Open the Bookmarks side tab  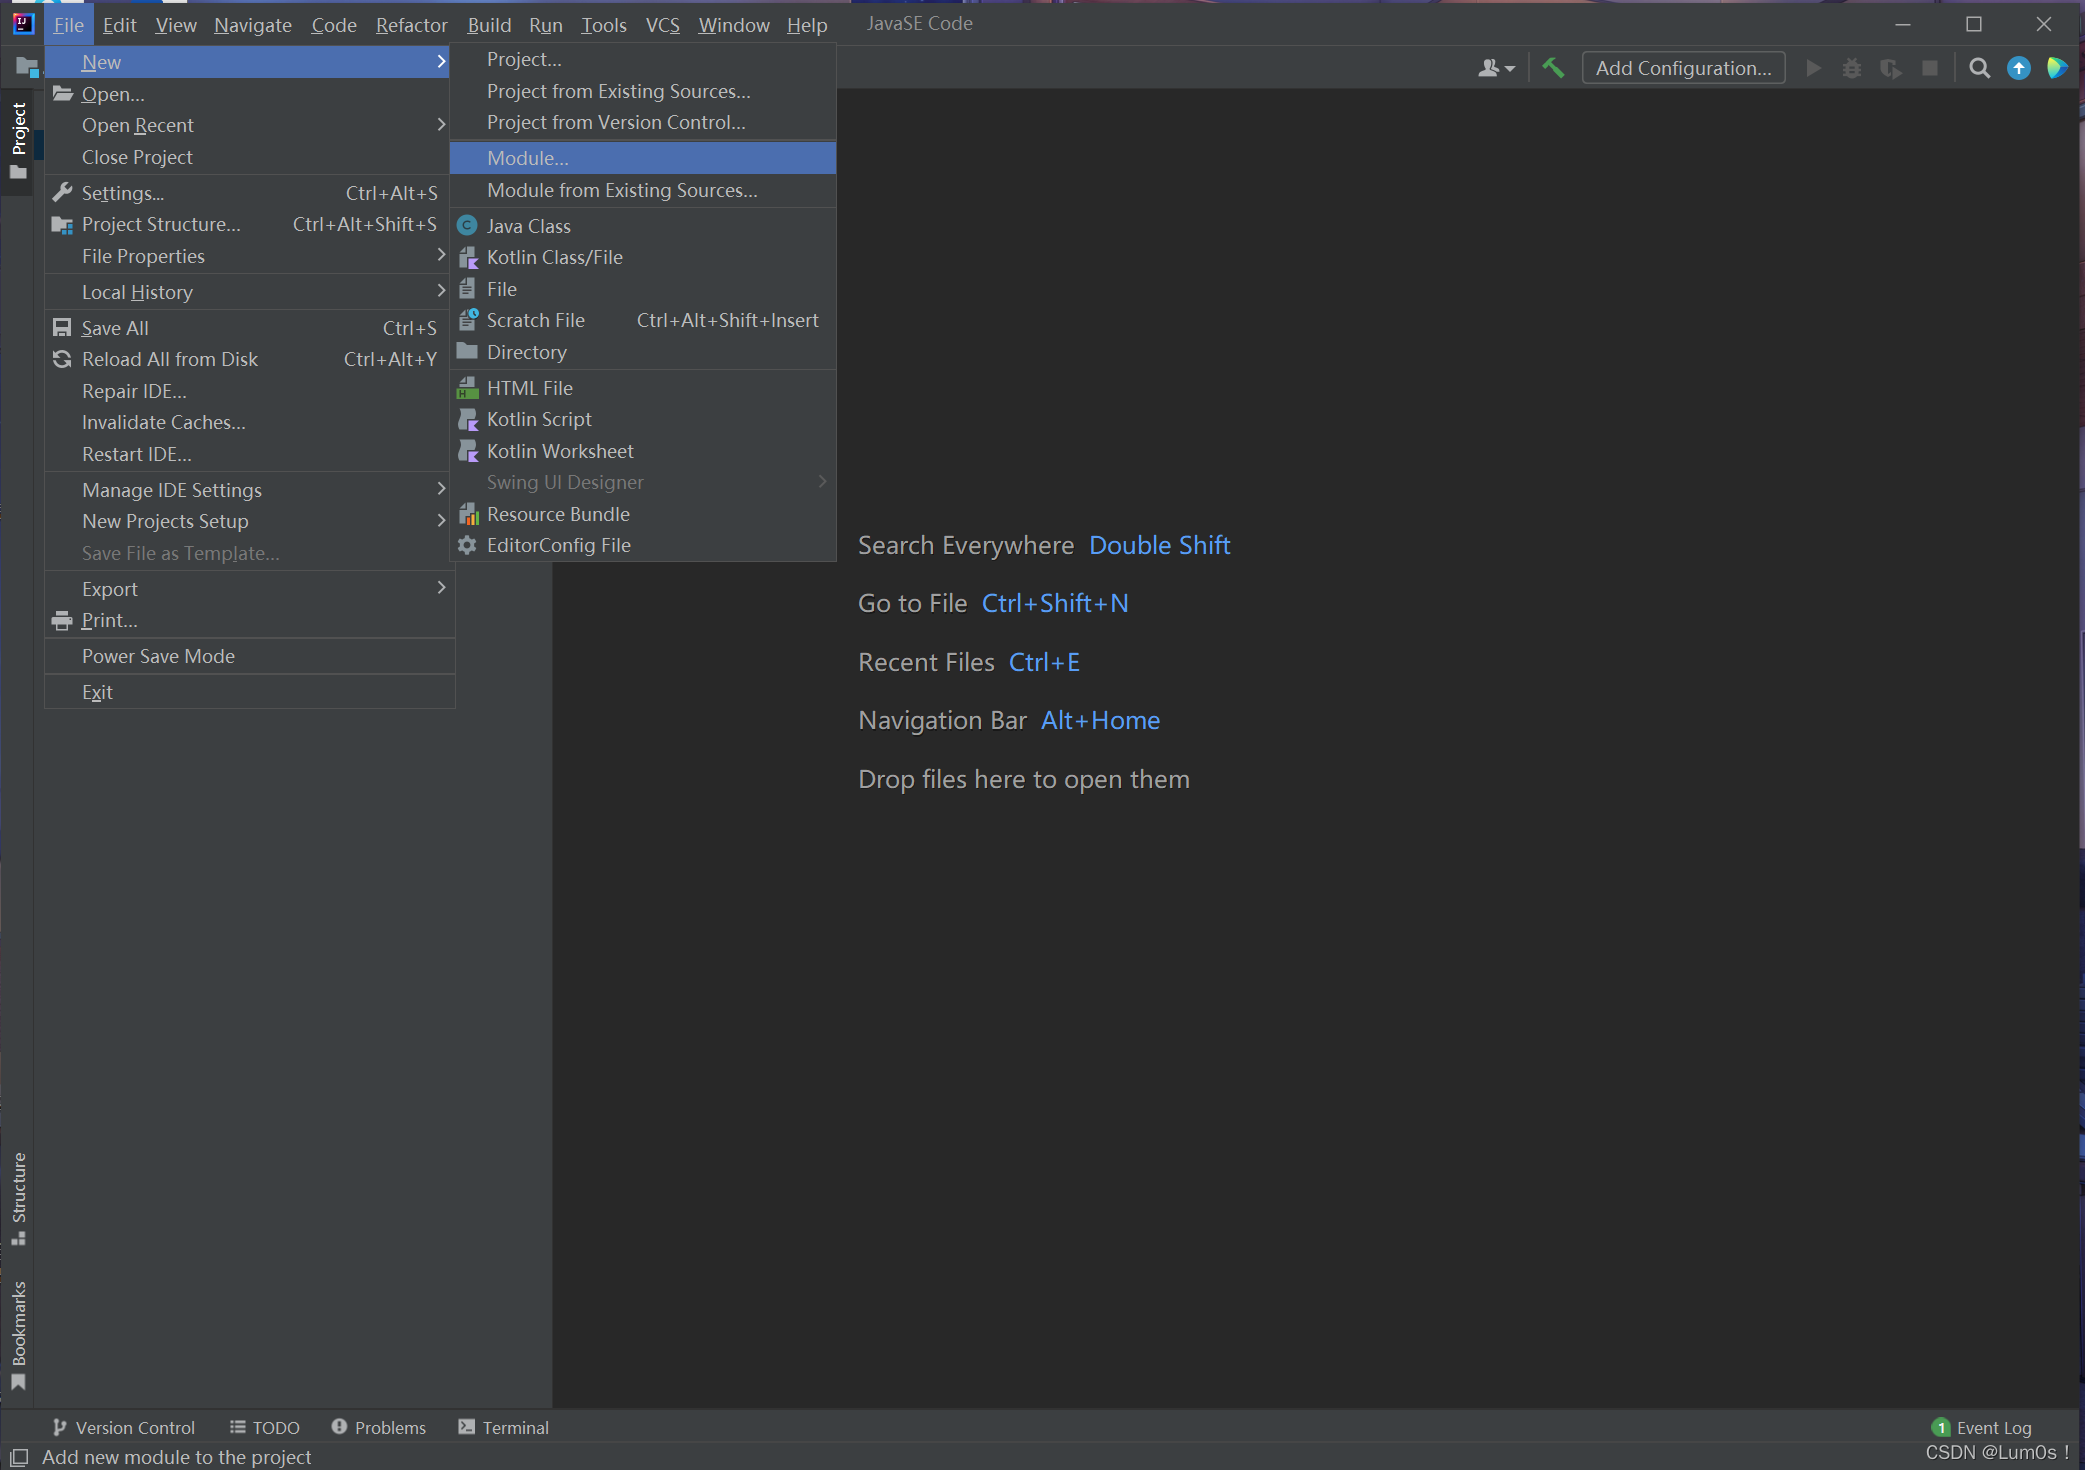click(18, 1335)
